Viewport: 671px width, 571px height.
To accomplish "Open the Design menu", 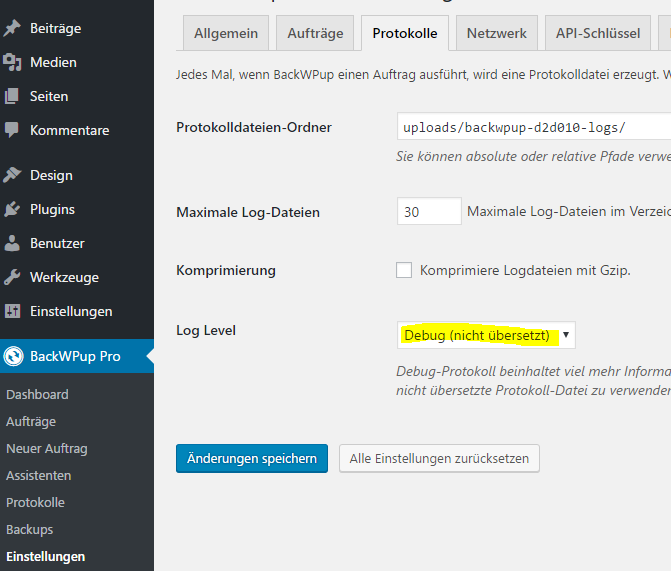I will click(77, 175).
